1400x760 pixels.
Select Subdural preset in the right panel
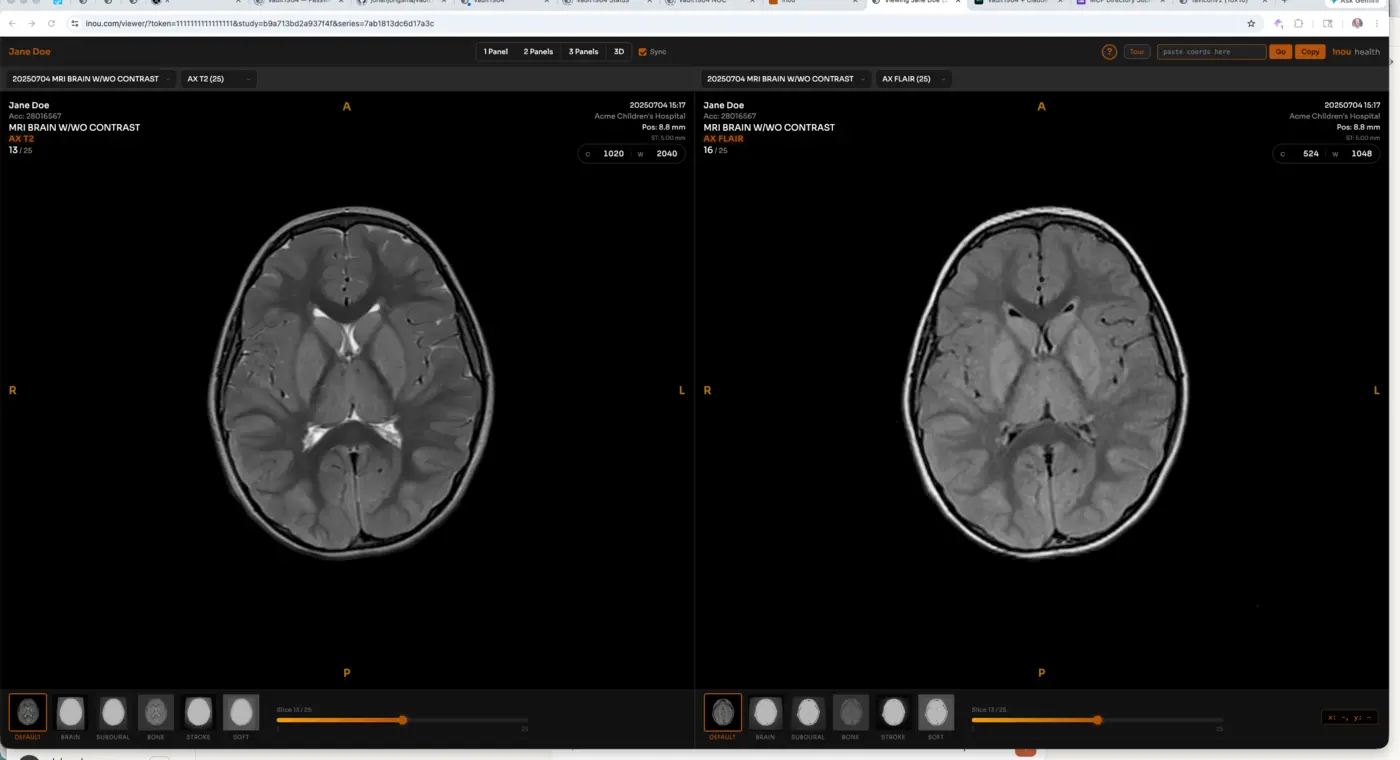[808, 712]
